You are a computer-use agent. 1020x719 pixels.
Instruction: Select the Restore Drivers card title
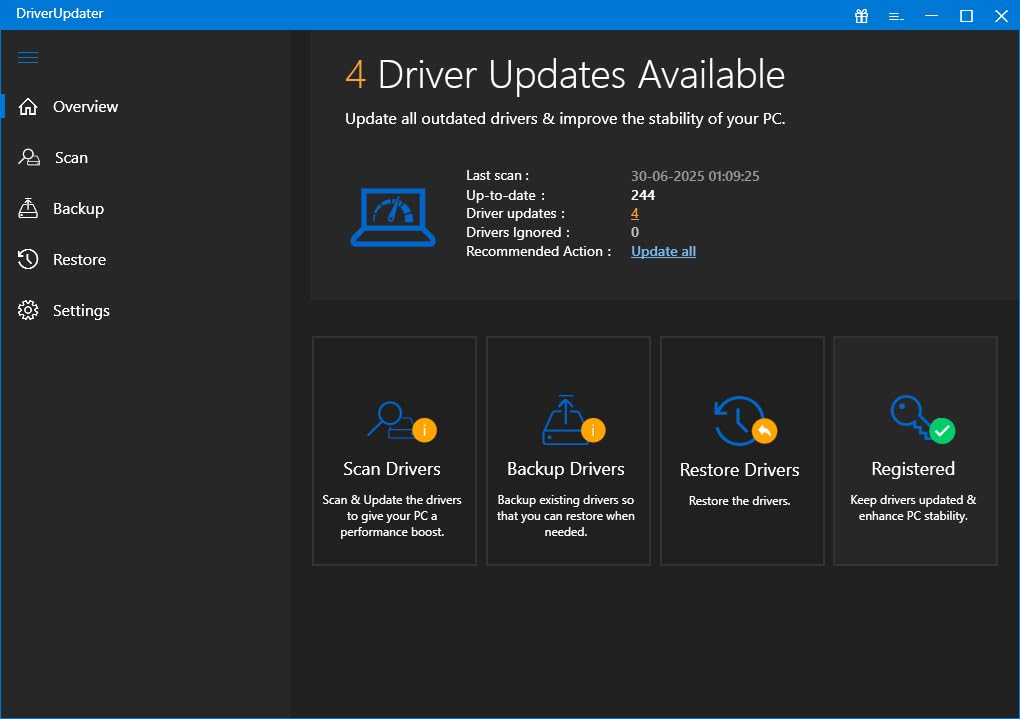[x=739, y=470]
